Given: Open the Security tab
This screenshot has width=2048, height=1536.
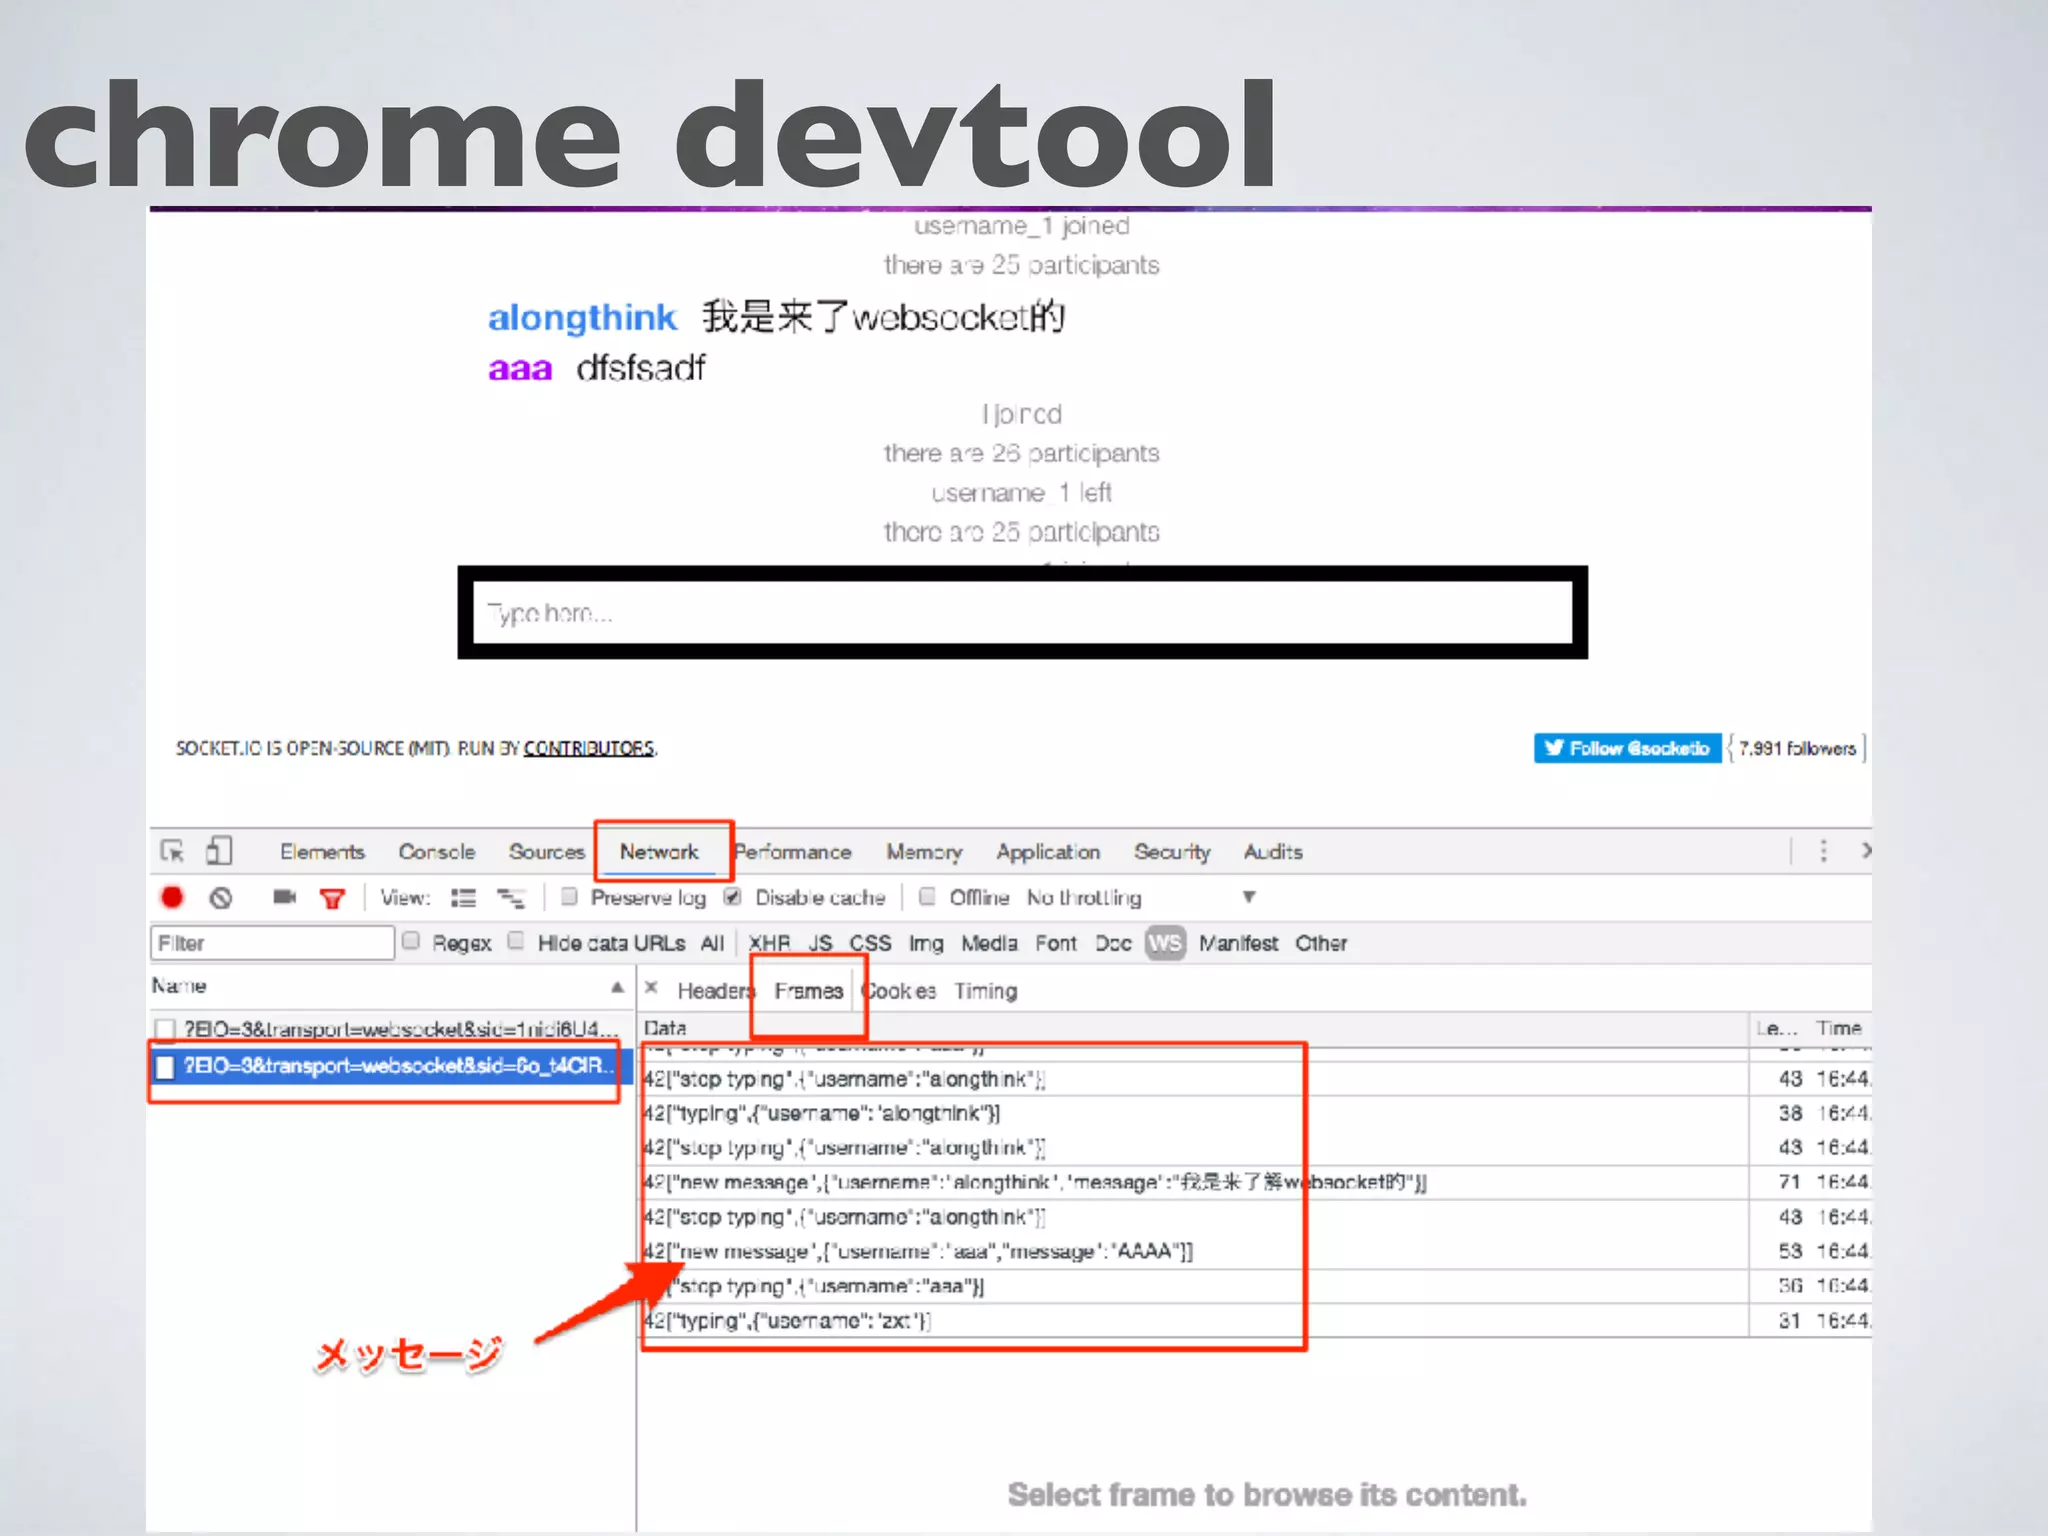Looking at the screenshot, I should [1172, 852].
